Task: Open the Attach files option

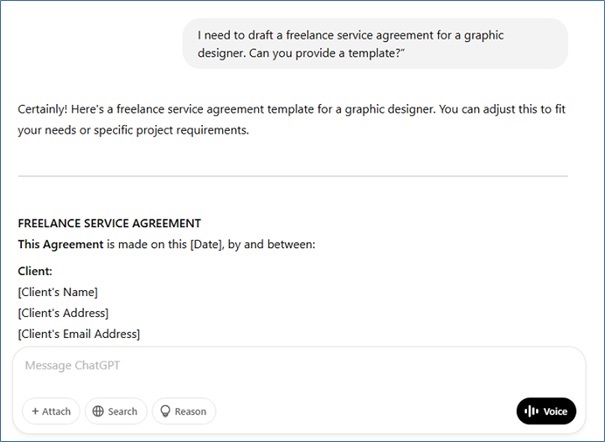Action: (51, 411)
